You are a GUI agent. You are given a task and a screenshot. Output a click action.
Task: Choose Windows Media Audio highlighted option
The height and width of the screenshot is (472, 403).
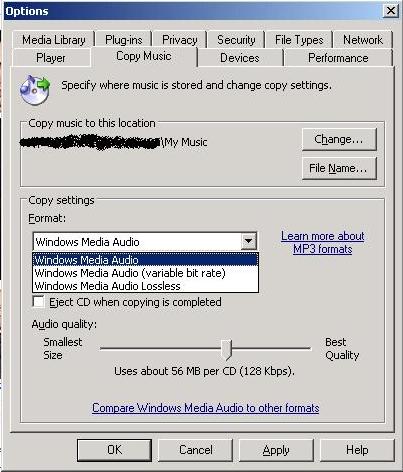pos(145,260)
